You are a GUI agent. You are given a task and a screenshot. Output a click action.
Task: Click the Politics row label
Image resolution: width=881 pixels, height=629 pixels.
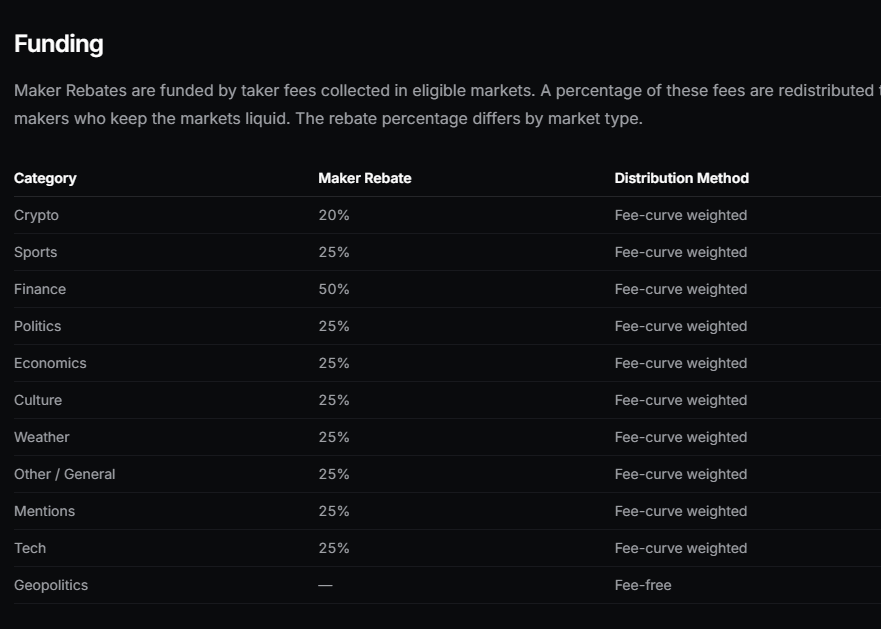click(38, 326)
